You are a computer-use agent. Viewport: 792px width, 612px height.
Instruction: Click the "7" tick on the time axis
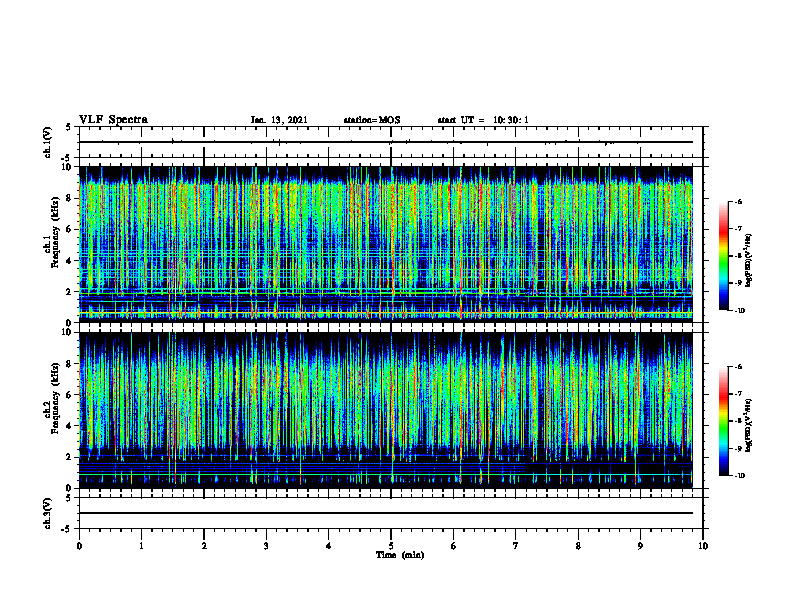pyautogui.click(x=516, y=546)
